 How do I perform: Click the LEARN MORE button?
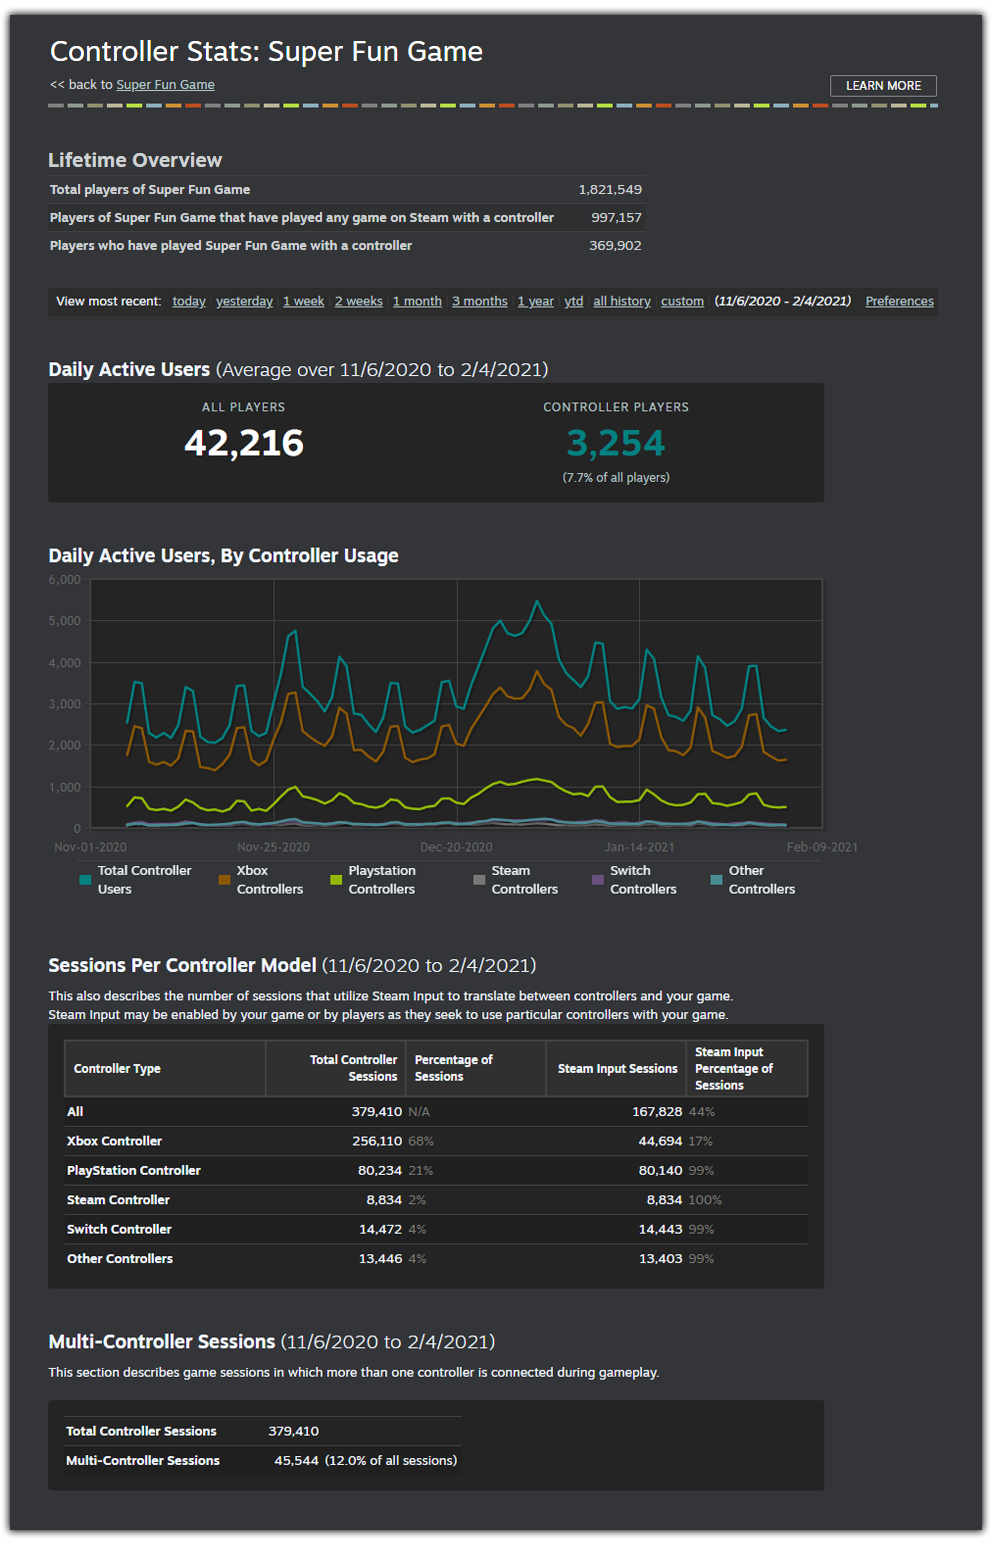(x=883, y=86)
